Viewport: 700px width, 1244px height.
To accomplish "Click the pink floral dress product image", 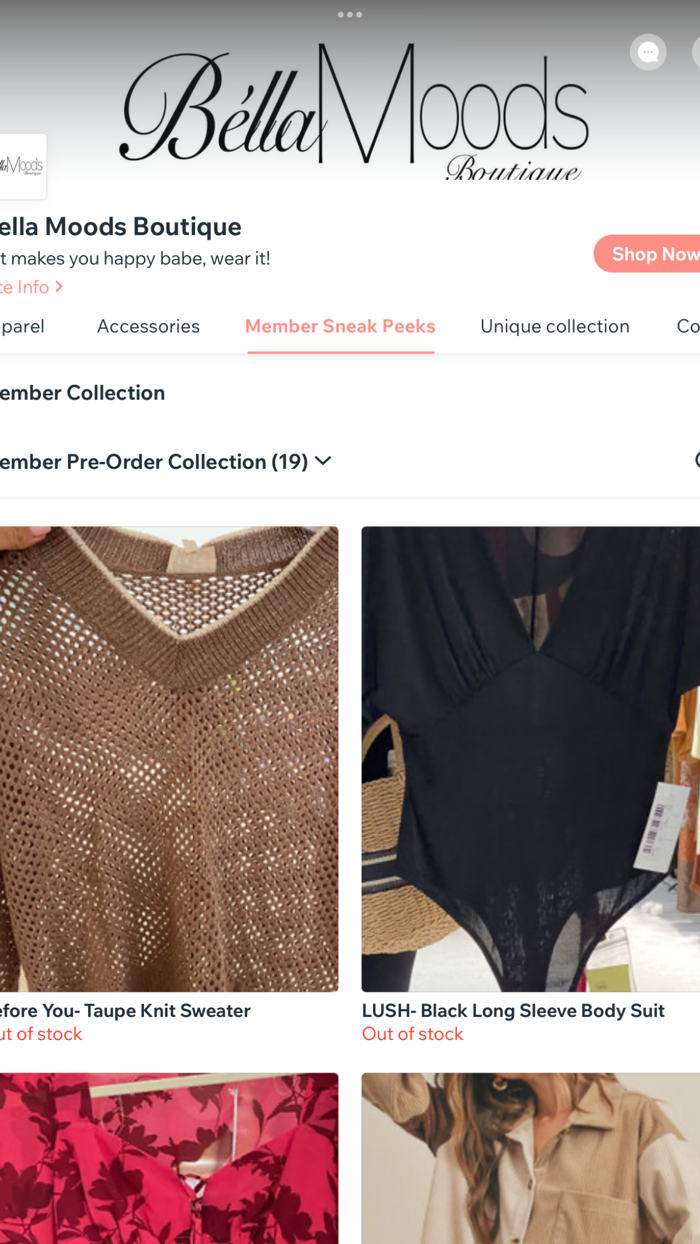I will (169, 1158).
